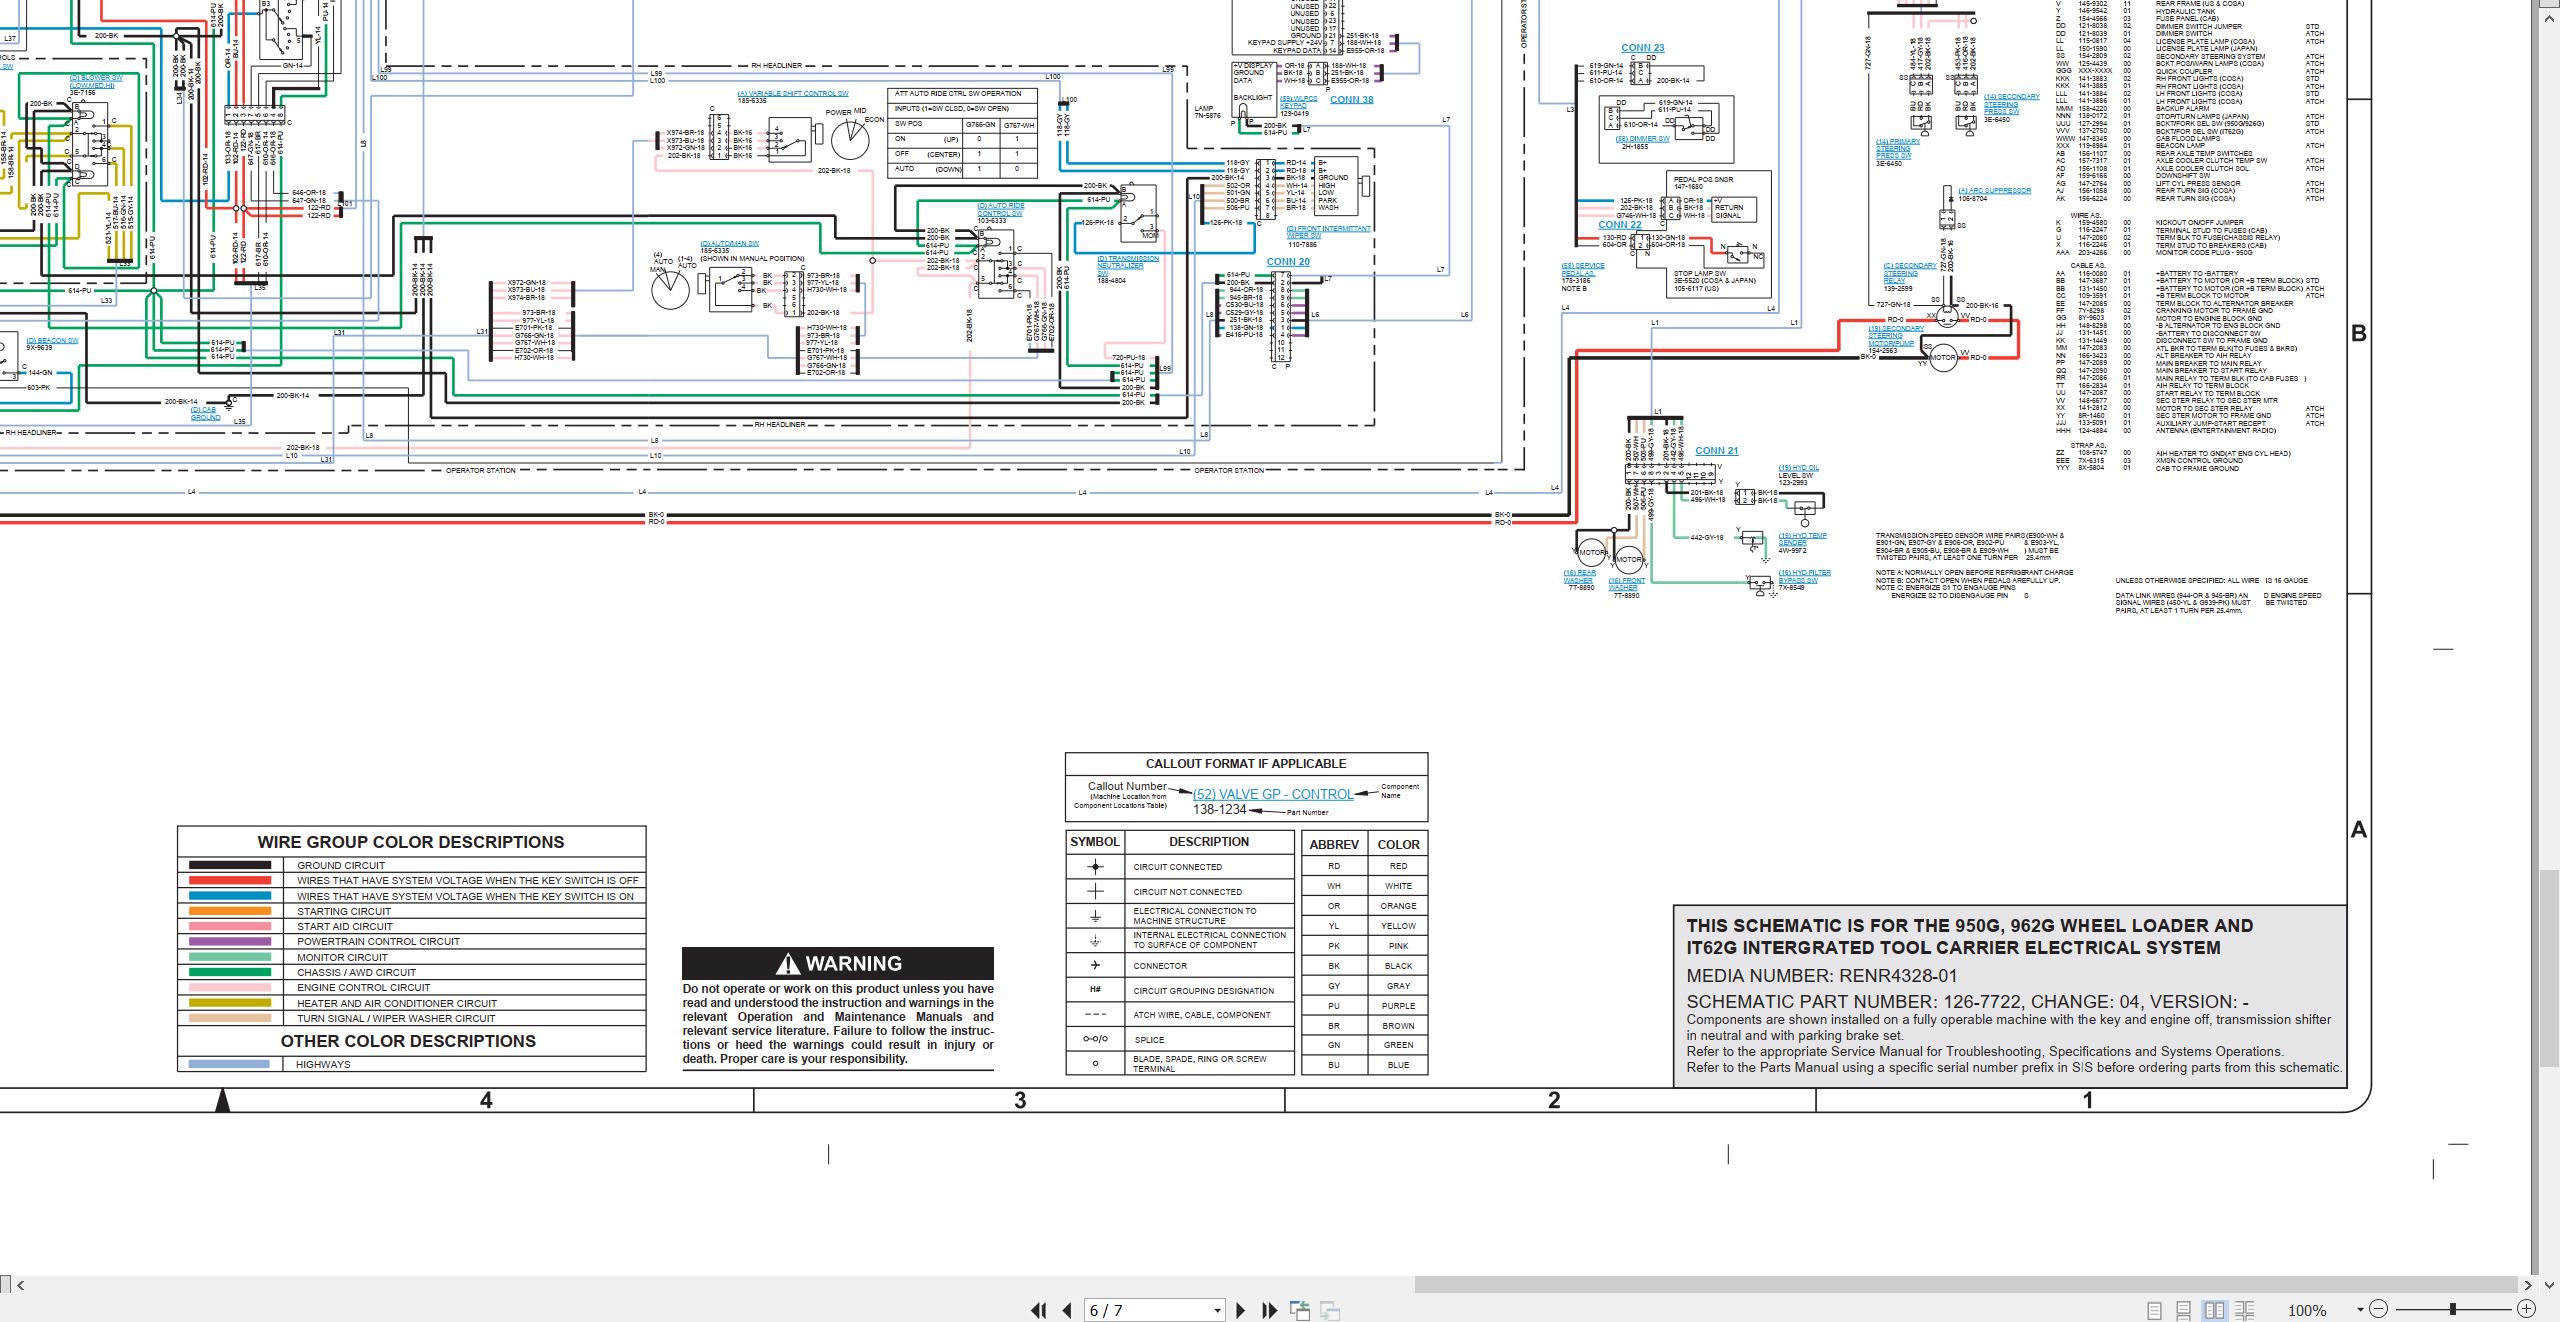Follow the CONN 22 link
This screenshot has height=1322, width=2560.
pos(1619,225)
